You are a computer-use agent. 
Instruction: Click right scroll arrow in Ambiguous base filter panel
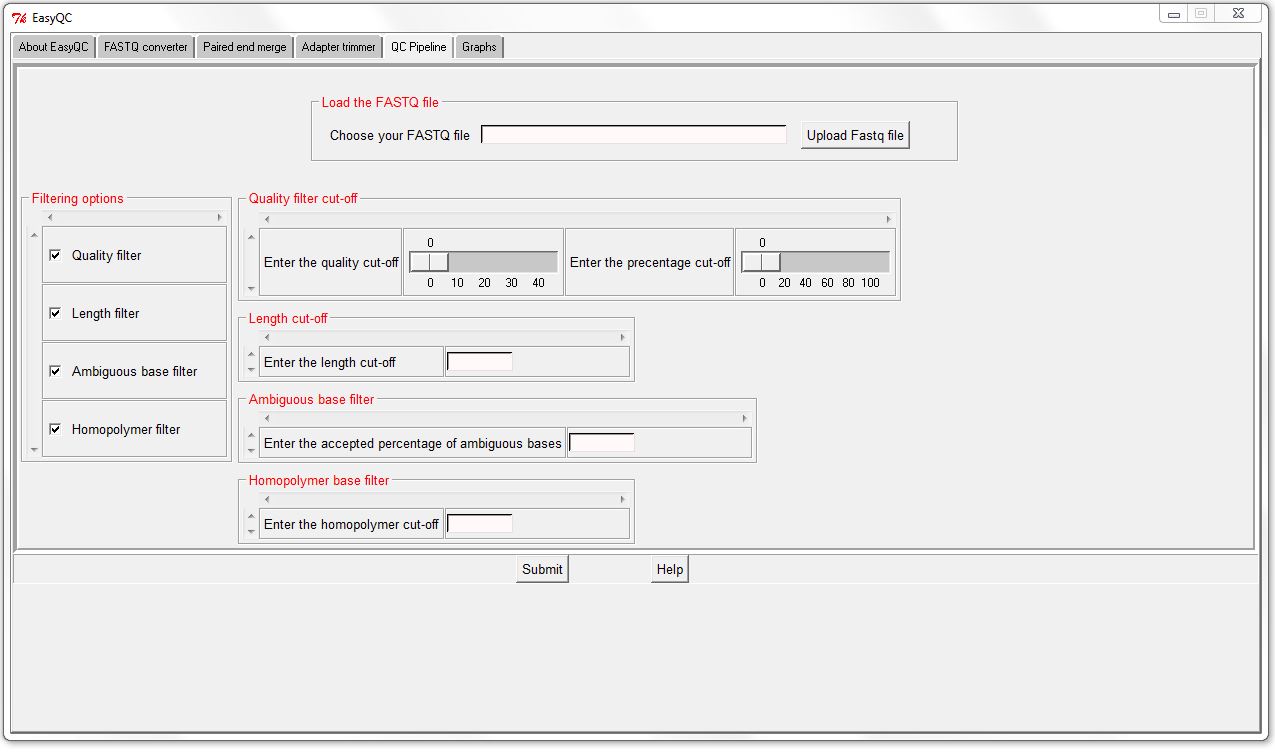pos(744,419)
